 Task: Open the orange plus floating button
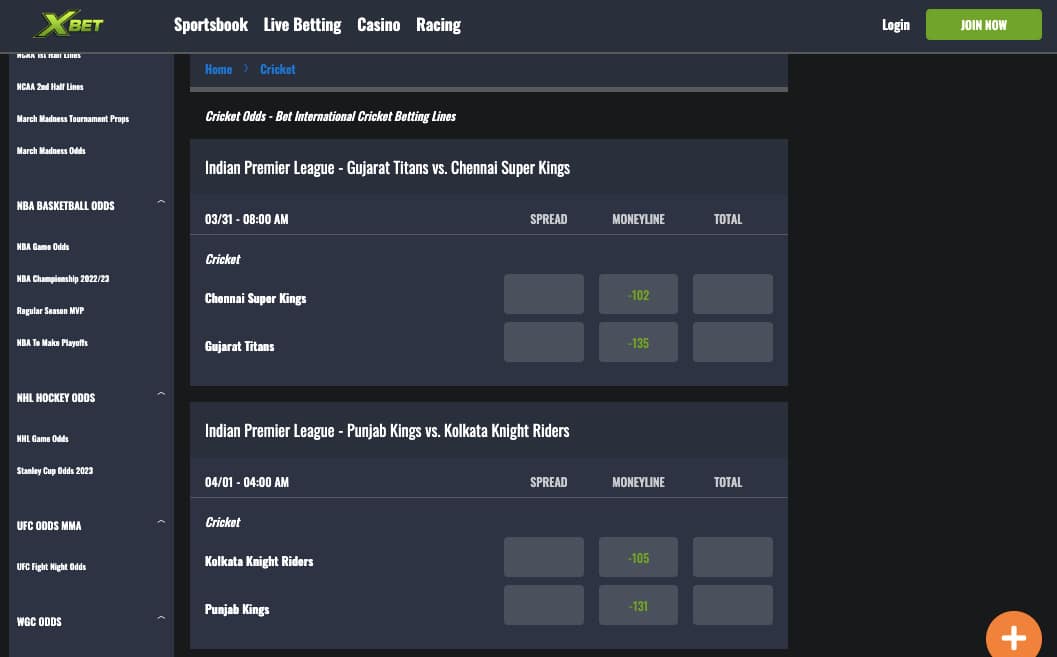1013,635
